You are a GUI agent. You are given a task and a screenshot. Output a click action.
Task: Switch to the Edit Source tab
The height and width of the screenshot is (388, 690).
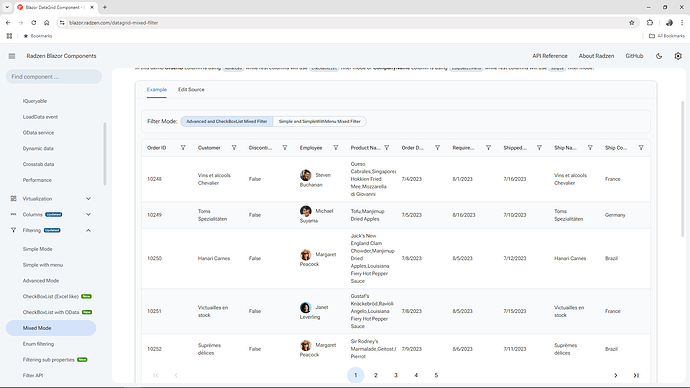pyautogui.click(x=191, y=89)
